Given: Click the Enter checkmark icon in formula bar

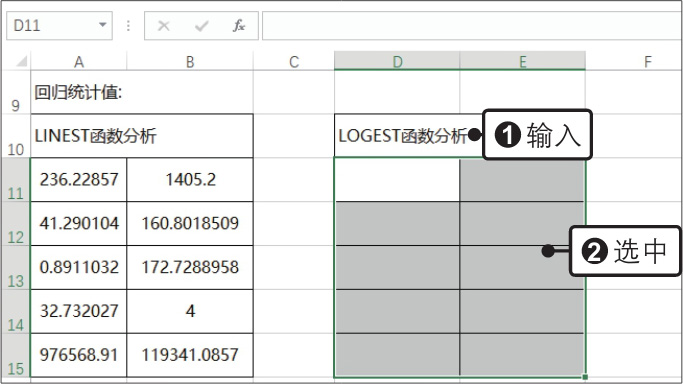Looking at the screenshot, I should tap(202, 26).
